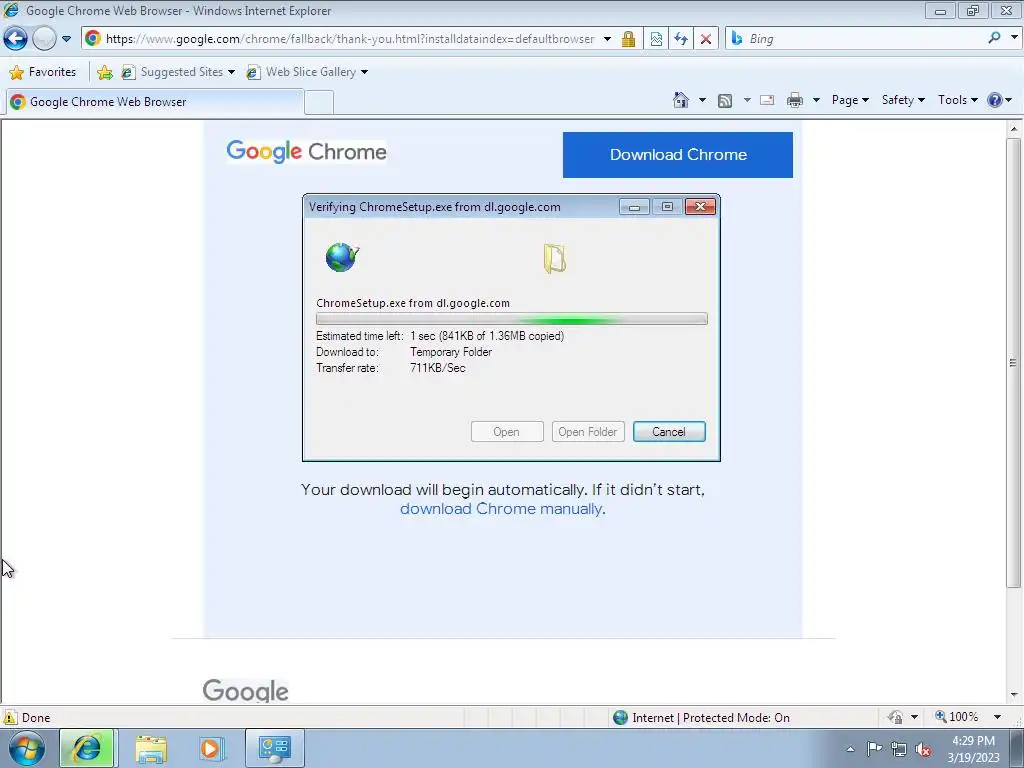Click Internet Protected Mode status text
This screenshot has width=1024, height=768.
point(711,718)
